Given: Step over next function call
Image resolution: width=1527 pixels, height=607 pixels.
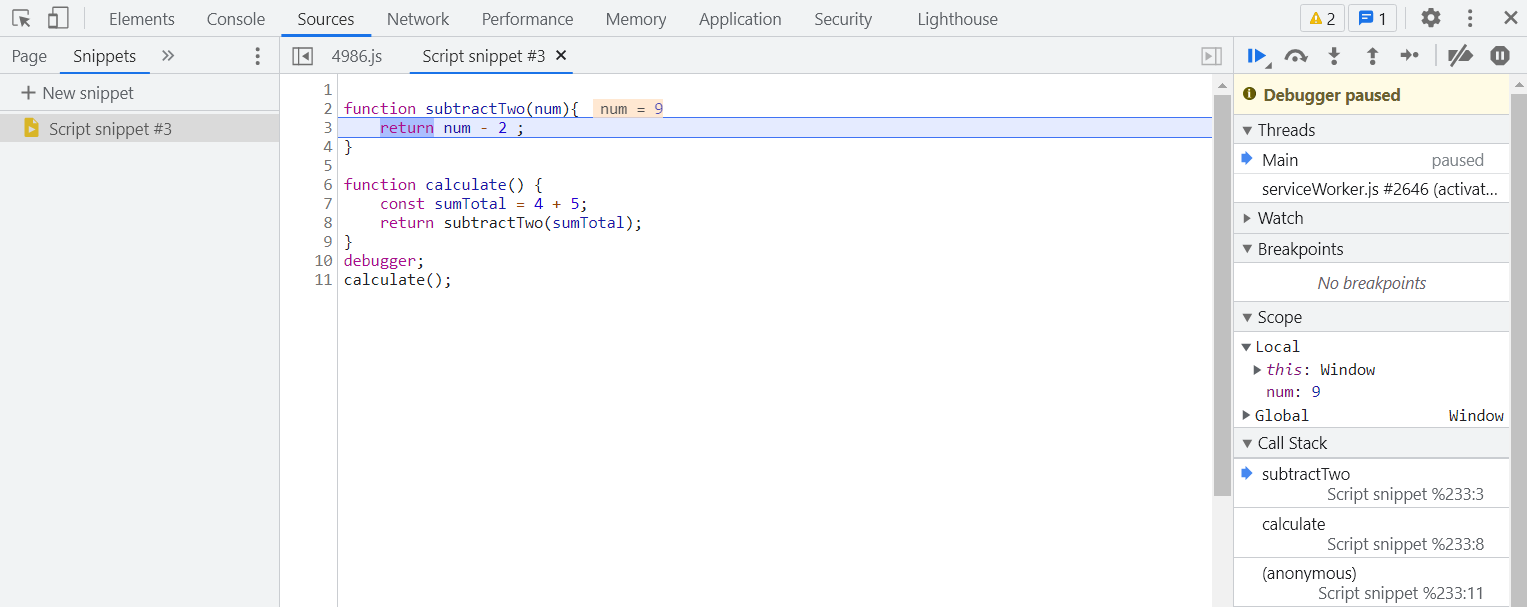Looking at the screenshot, I should coord(1296,56).
